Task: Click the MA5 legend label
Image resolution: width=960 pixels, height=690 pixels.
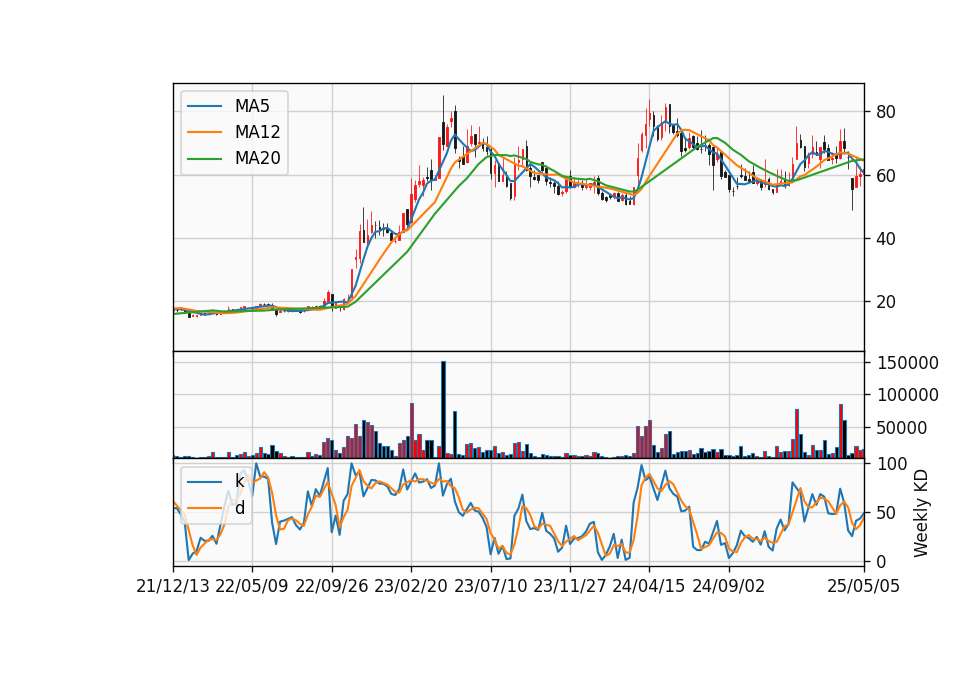Action: click(x=252, y=106)
